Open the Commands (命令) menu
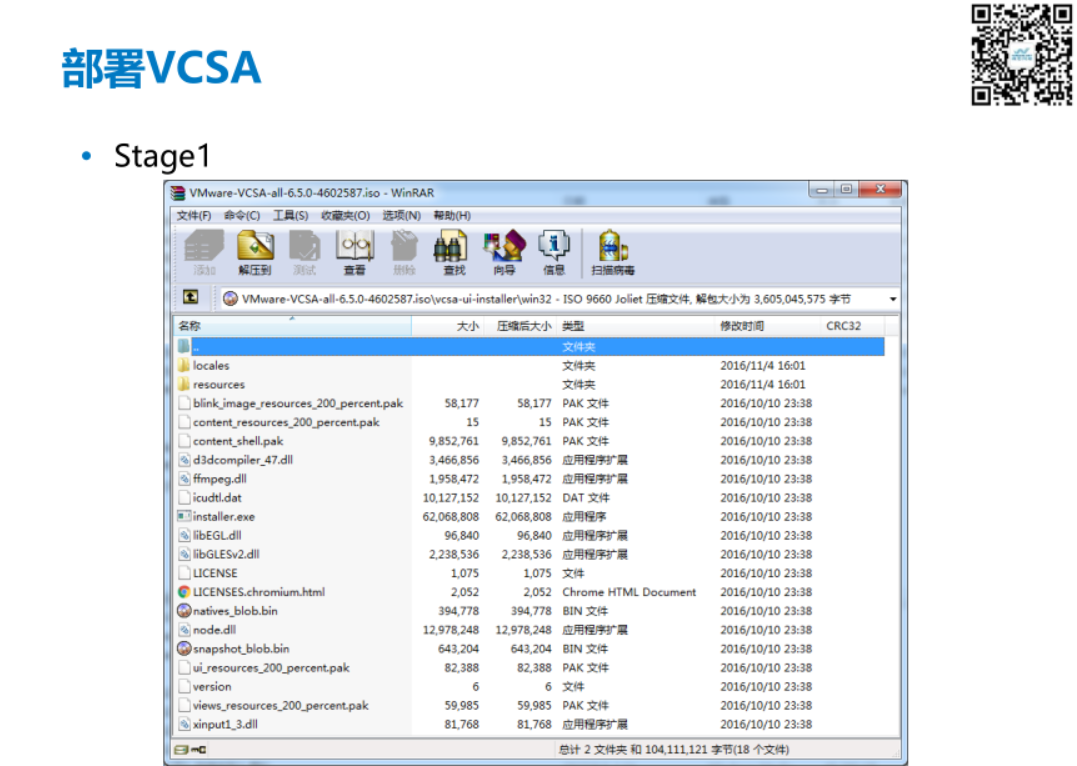This screenshot has height=766, width=1077. (x=242, y=216)
